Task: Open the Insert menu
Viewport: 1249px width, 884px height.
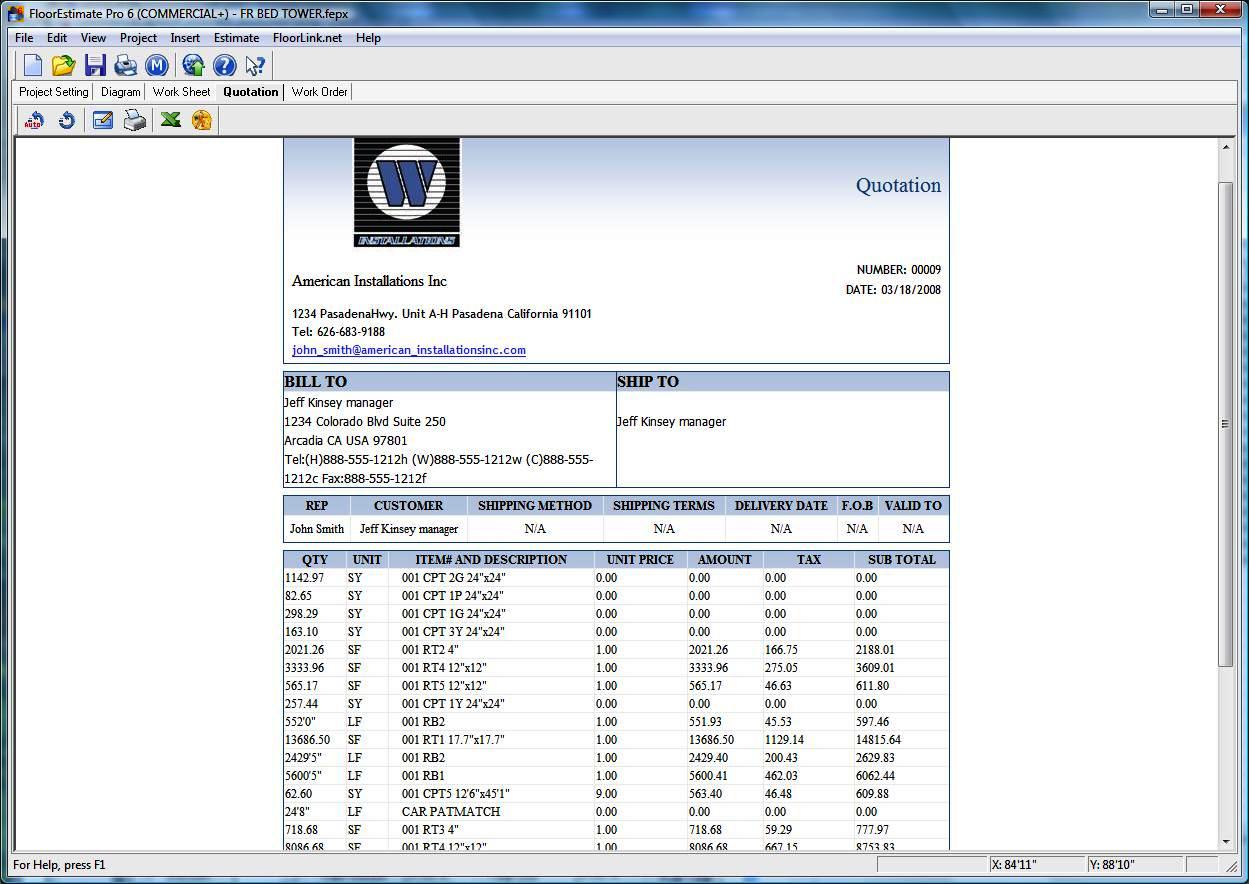Action: [x=185, y=38]
